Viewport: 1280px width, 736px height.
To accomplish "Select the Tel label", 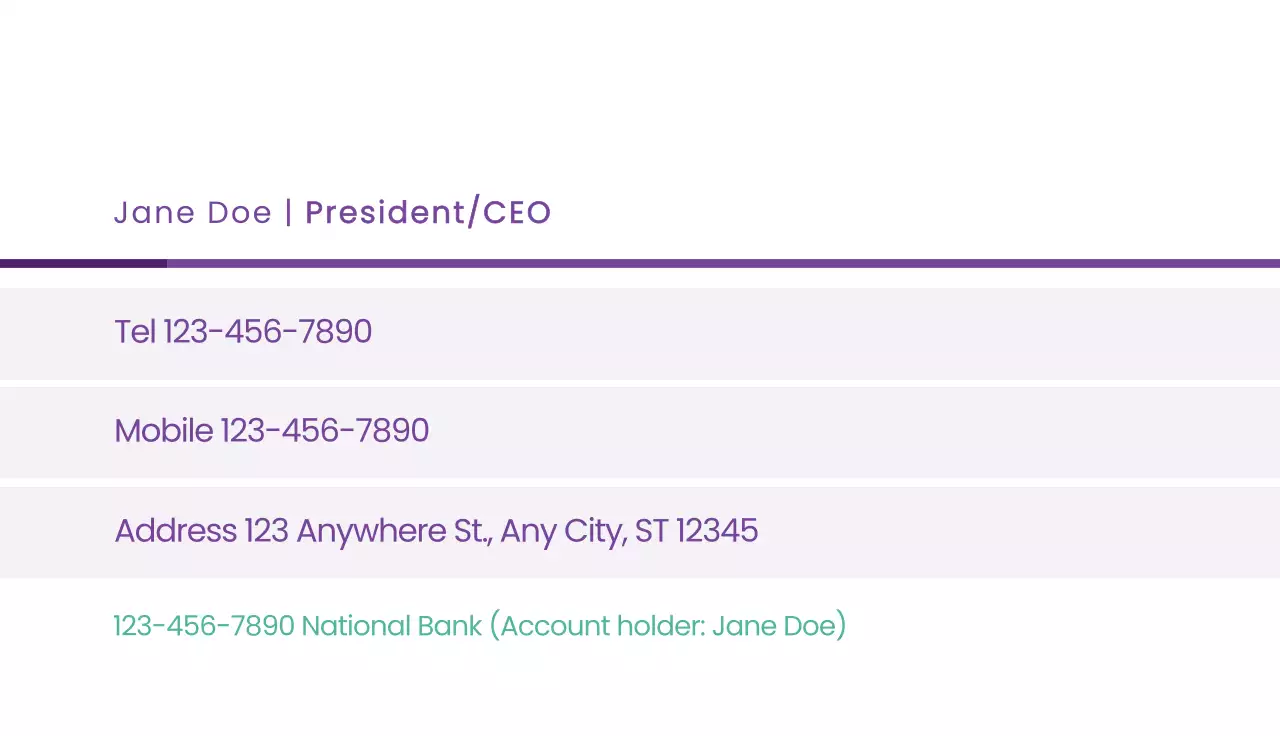I will click(x=135, y=332).
